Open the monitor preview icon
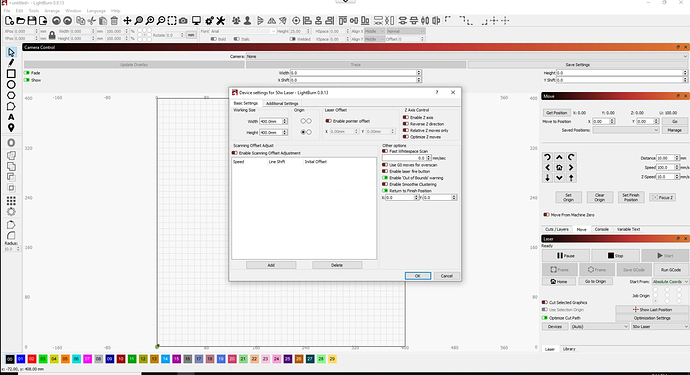 pos(196,21)
